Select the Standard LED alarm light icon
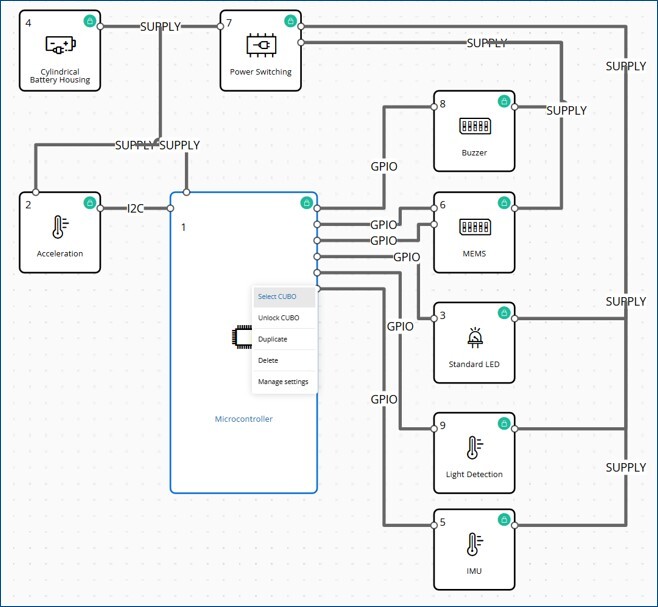This screenshot has width=658, height=607. tap(473, 337)
